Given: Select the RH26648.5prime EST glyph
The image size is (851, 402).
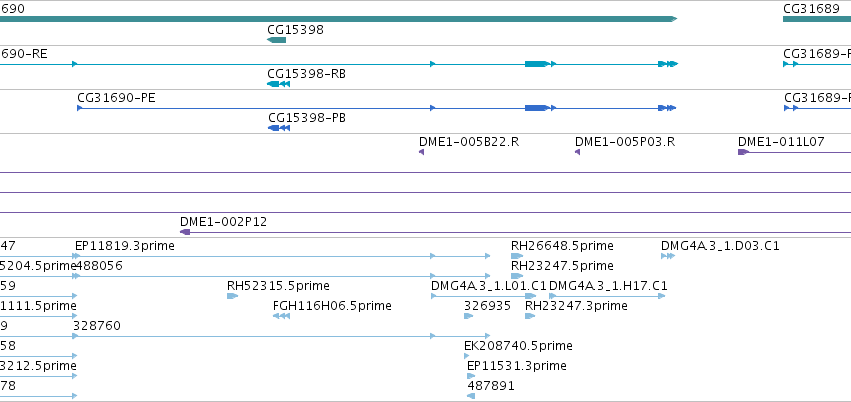Looking at the screenshot, I should tap(517, 256).
